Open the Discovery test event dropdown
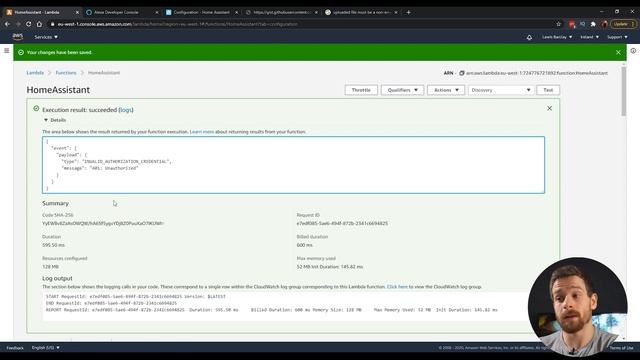 pos(501,90)
